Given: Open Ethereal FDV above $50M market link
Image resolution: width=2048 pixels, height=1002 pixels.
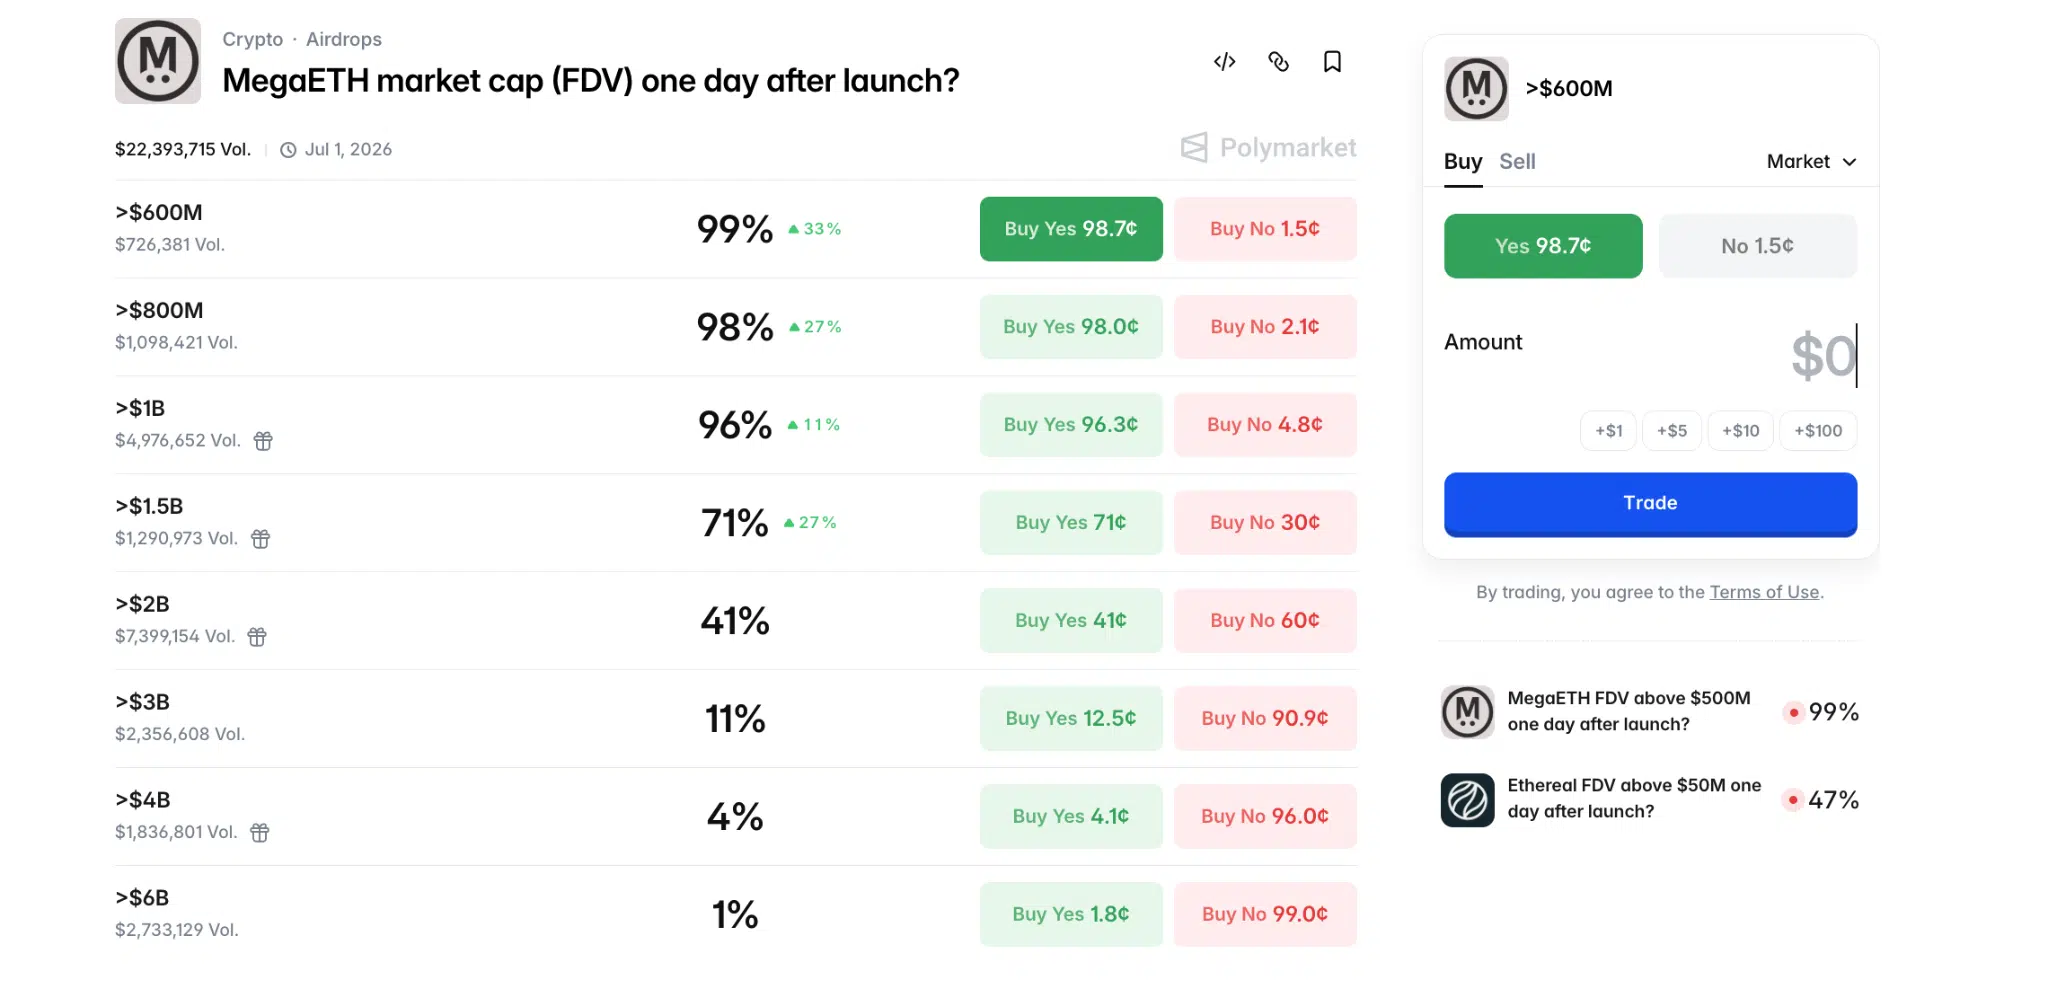Looking at the screenshot, I should 1634,798.
